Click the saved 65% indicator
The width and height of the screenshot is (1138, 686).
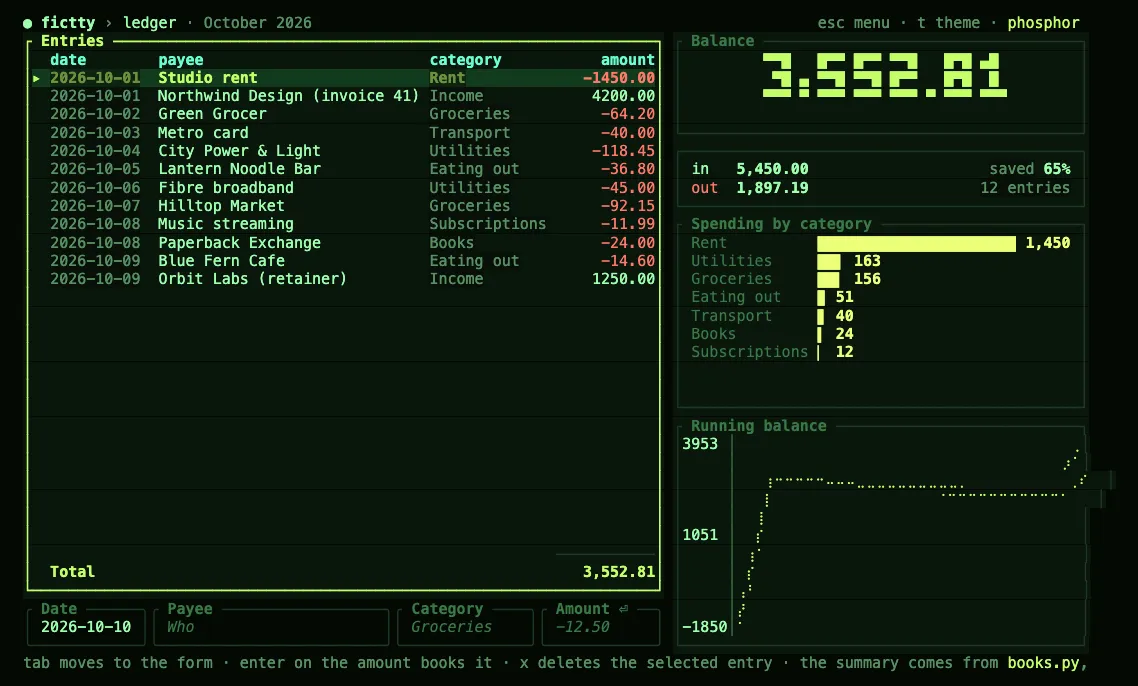click(x=1030, y=169)
